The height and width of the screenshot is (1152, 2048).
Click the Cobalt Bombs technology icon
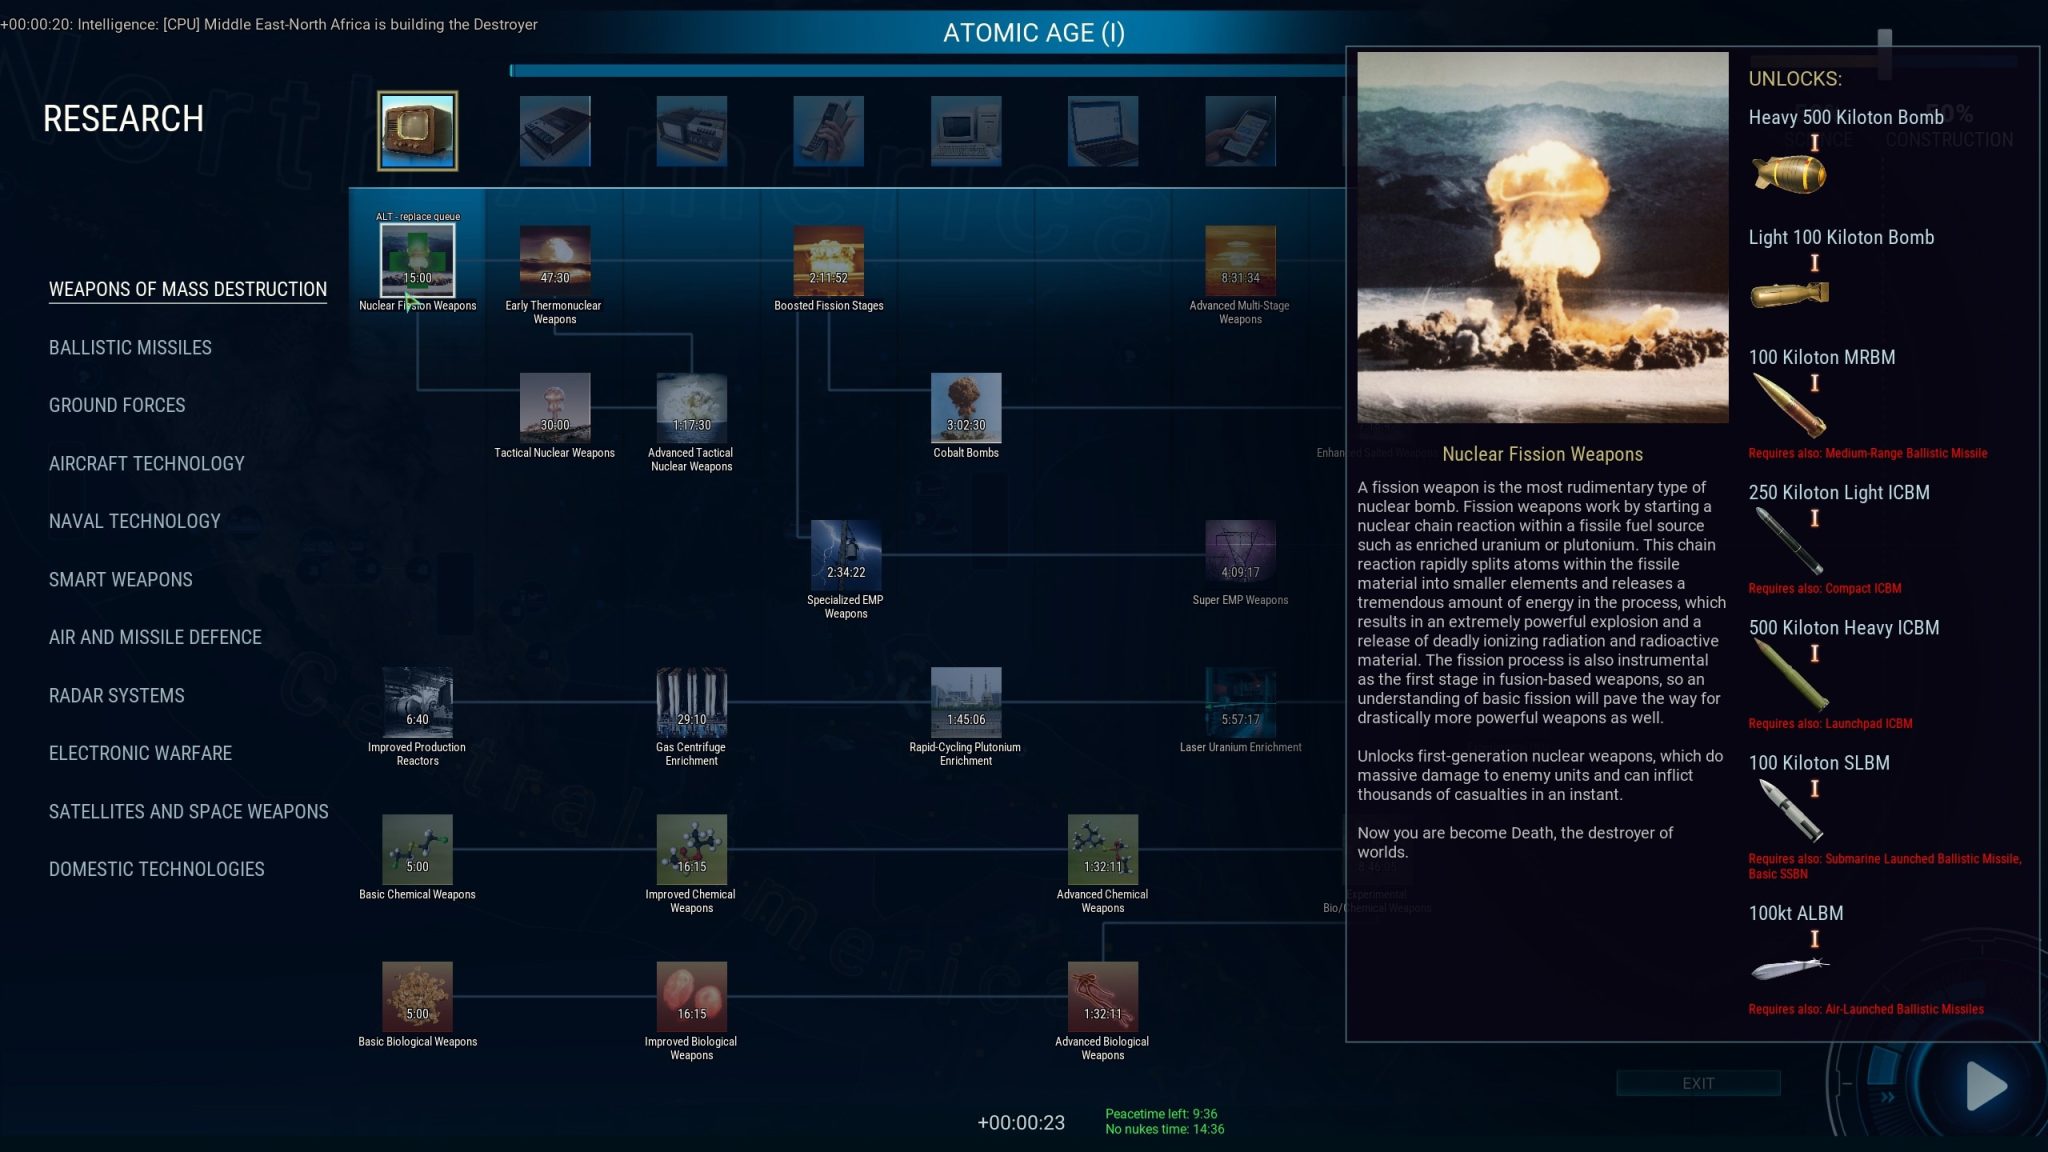[x=966, y=408]
